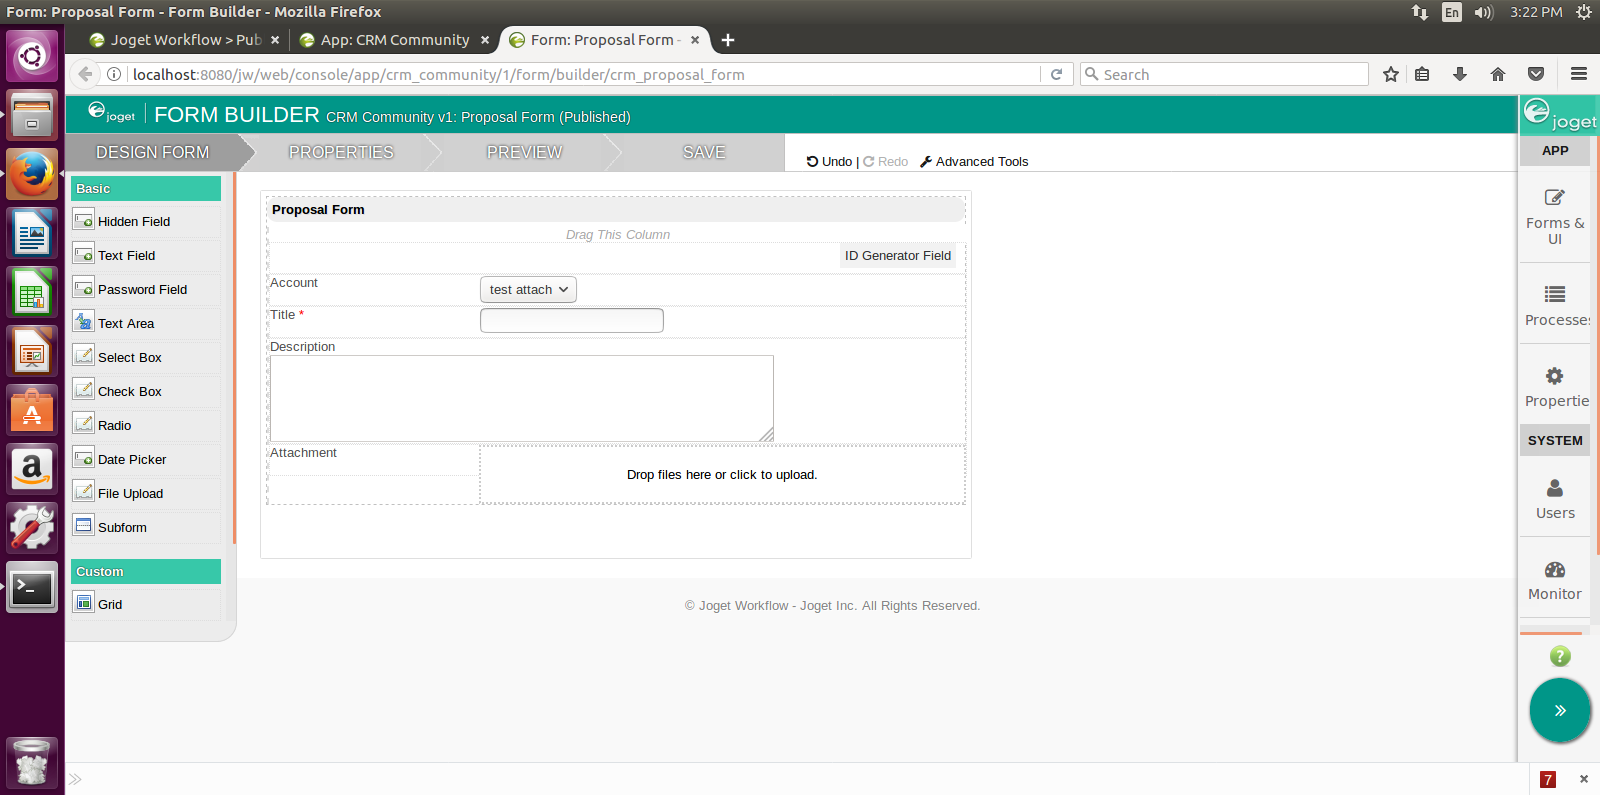
Task: Click the Basic palette category header
Action: (x=146, y=188)
